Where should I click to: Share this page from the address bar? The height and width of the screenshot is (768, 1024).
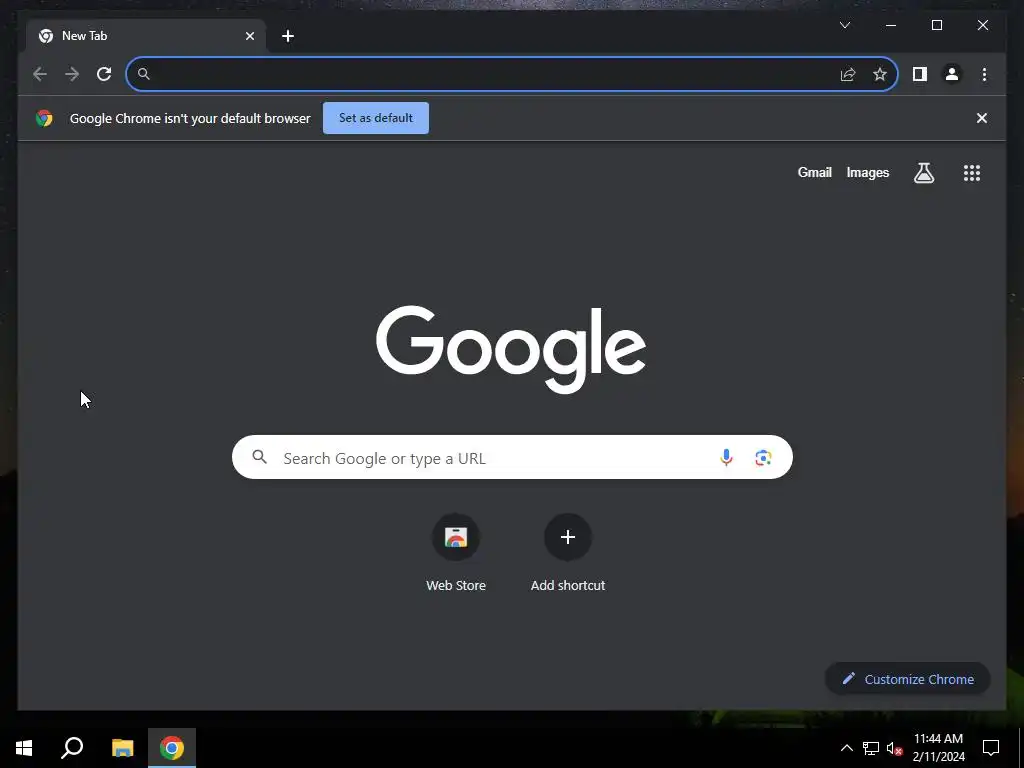pyautogui.click(x=848, y=74)
